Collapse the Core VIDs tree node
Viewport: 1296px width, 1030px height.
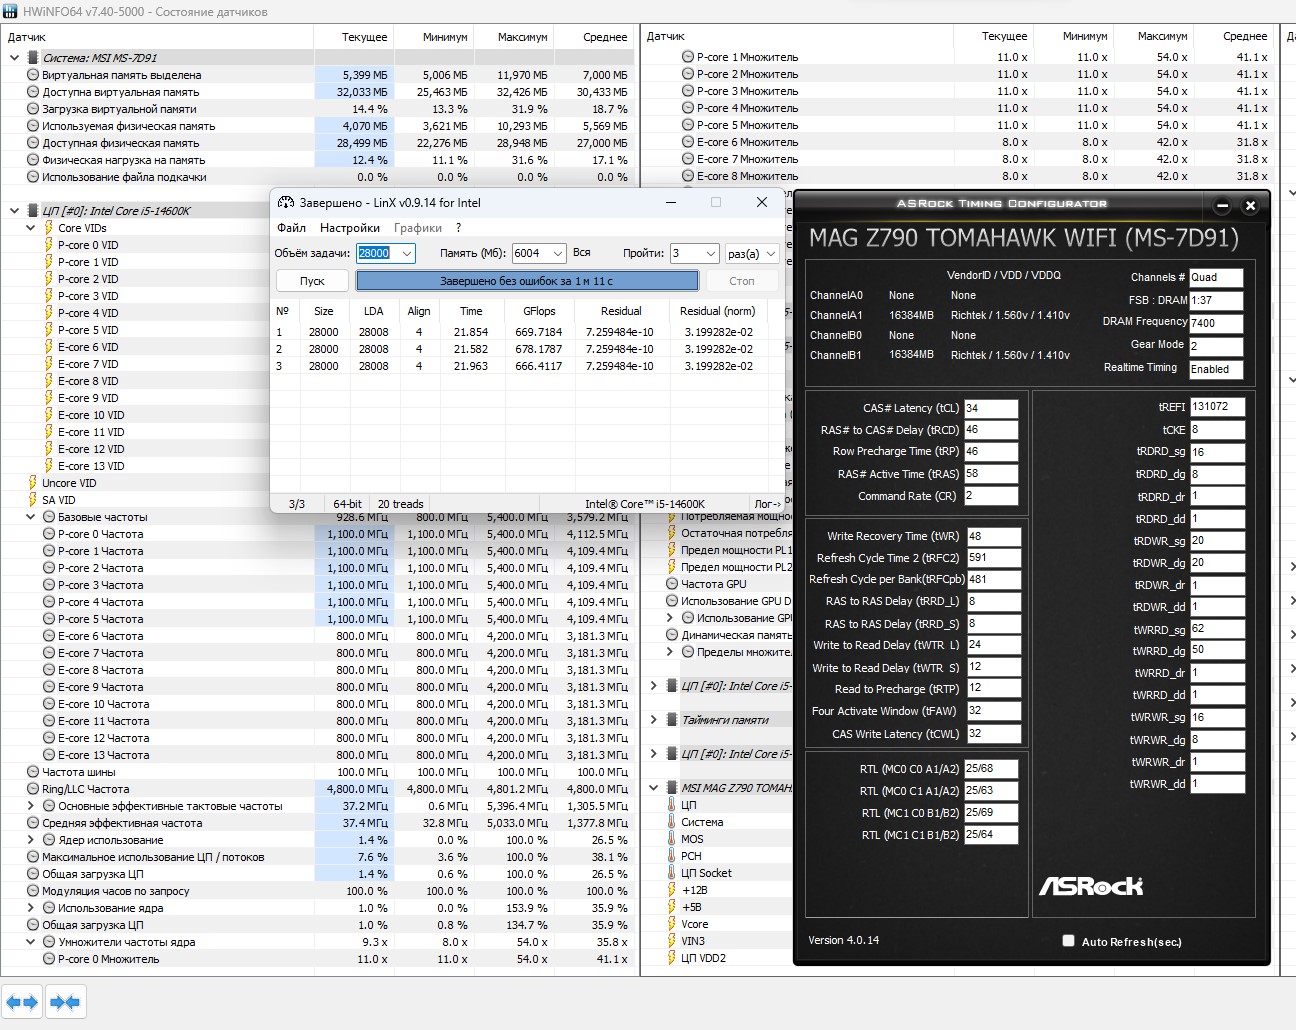[x=30, y=228]
